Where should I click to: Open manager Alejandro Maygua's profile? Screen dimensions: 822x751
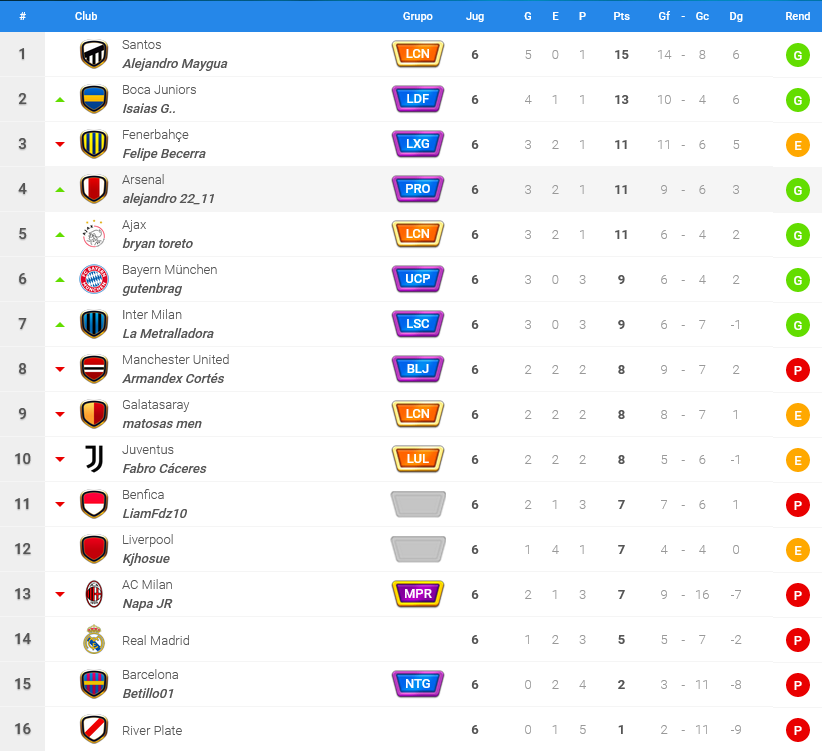[x=175, y=63]
